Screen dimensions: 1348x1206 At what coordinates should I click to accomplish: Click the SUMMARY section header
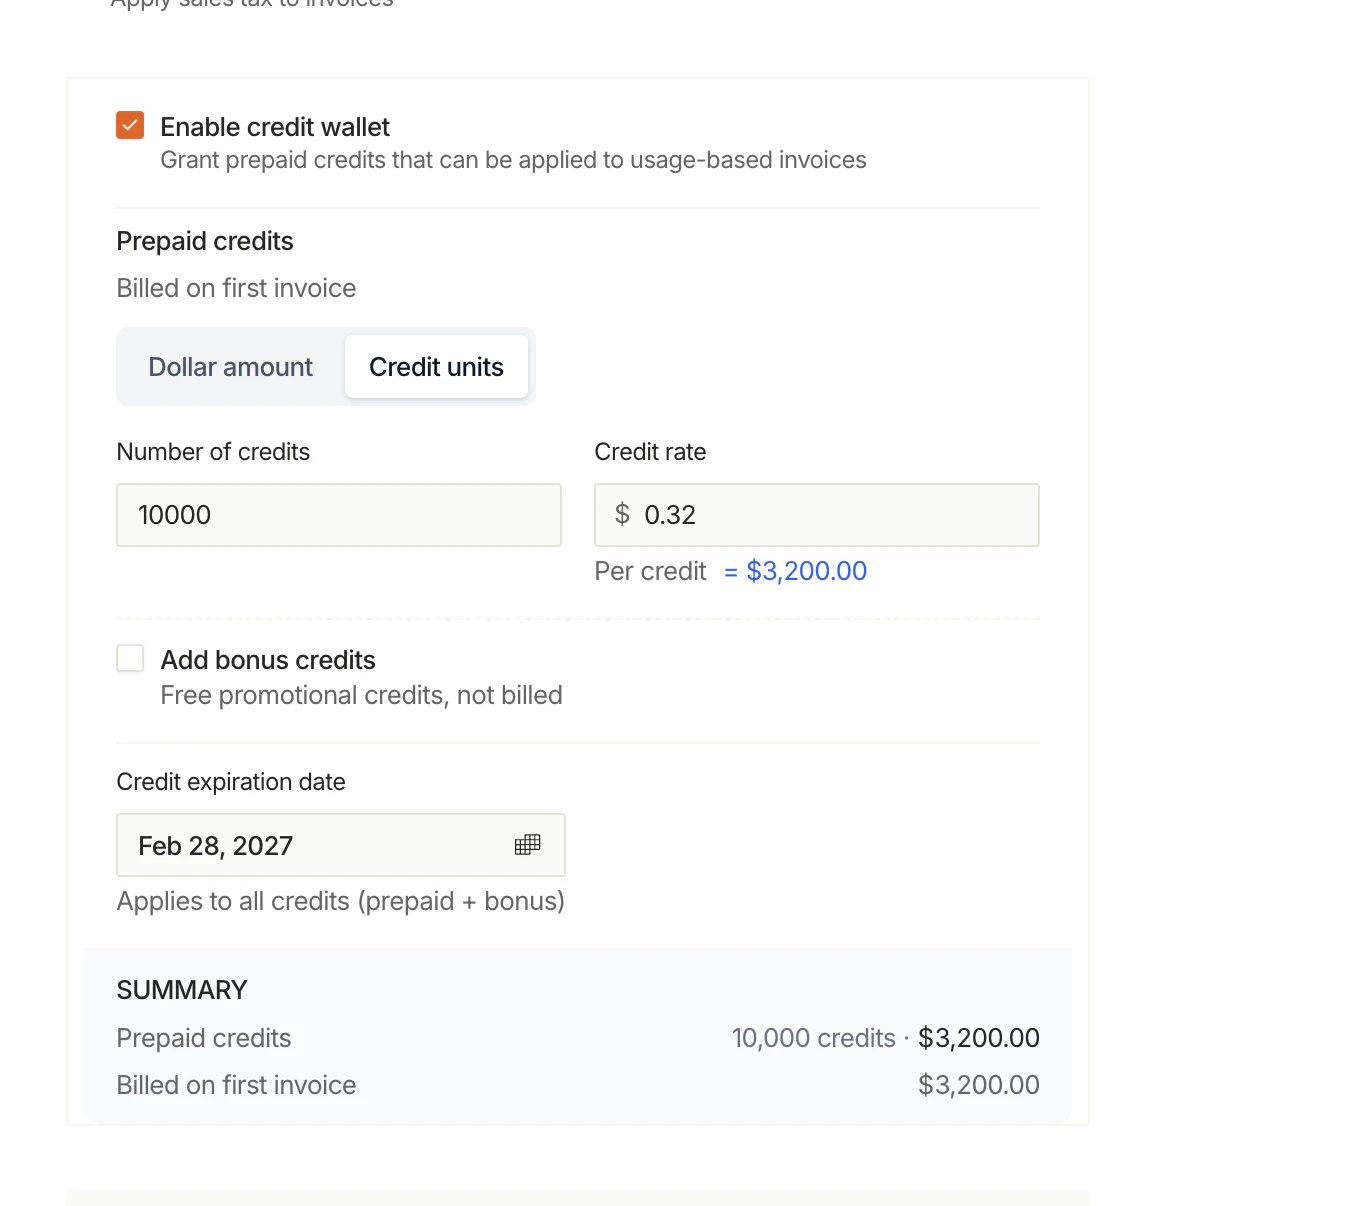point(182,989)
